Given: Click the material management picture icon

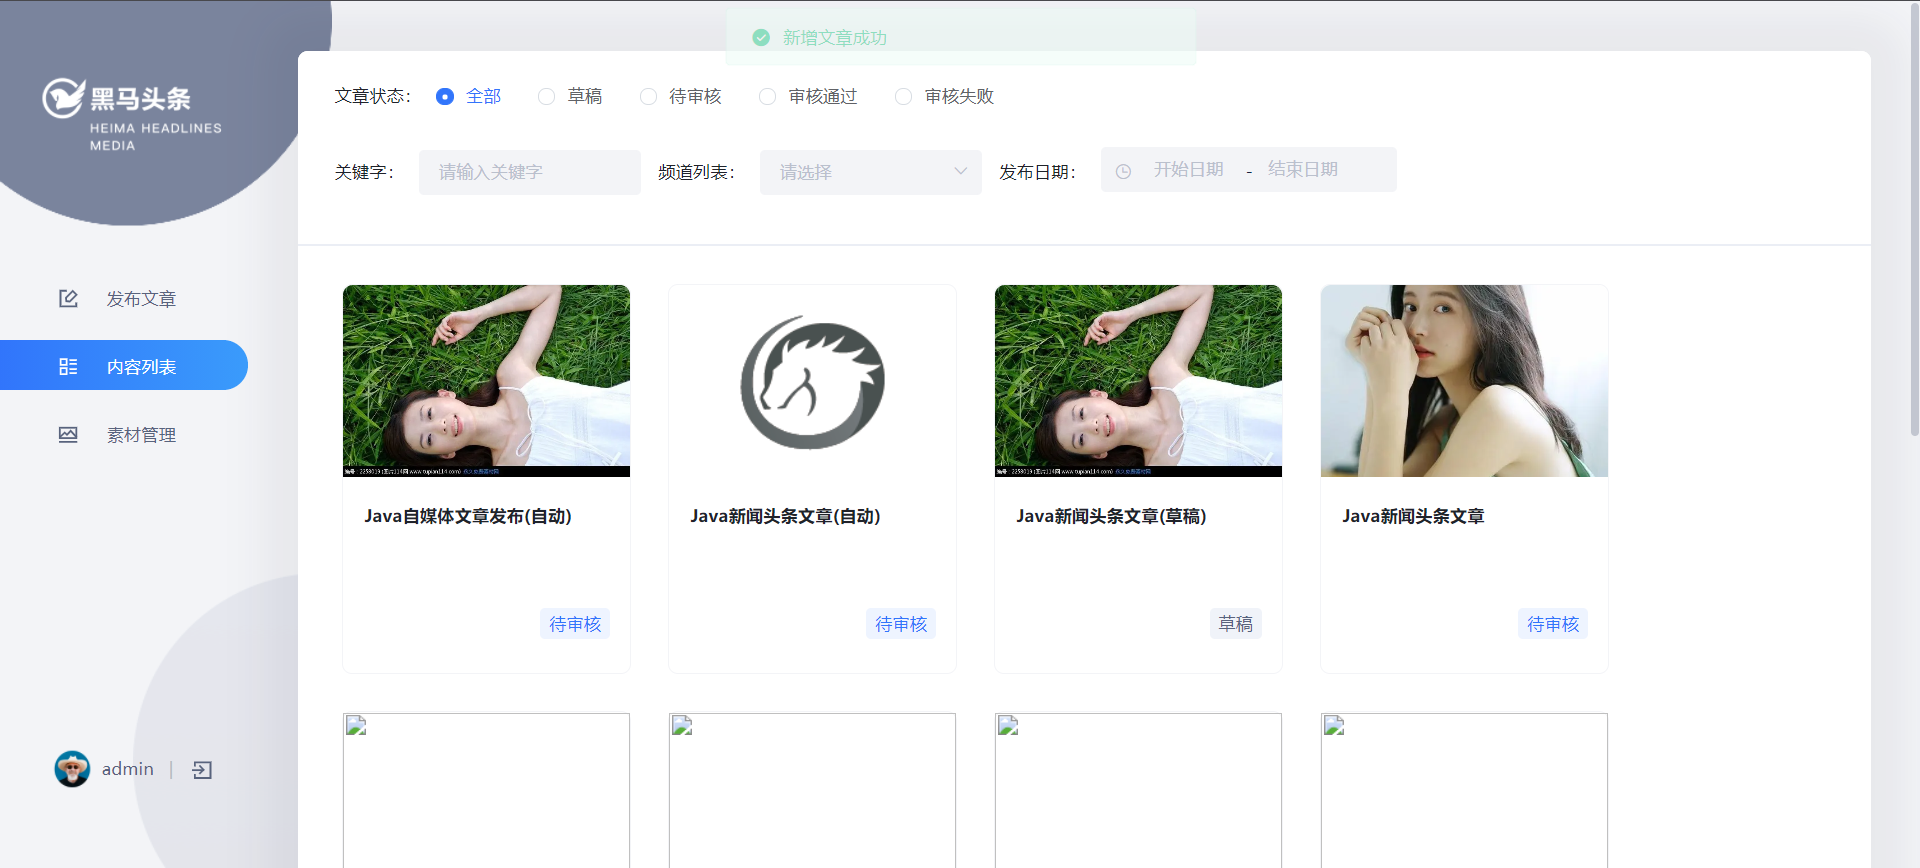Looking at the screenshot, I should click(x=68, y=434).
